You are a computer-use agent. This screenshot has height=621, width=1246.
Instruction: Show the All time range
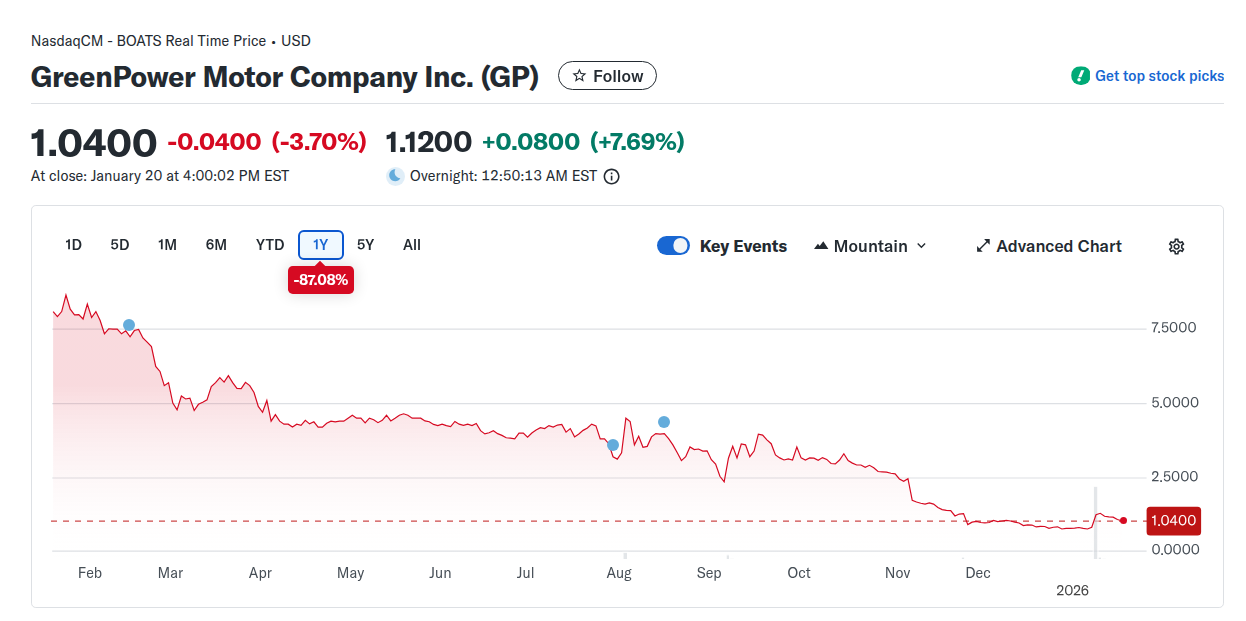pos(412,245)
